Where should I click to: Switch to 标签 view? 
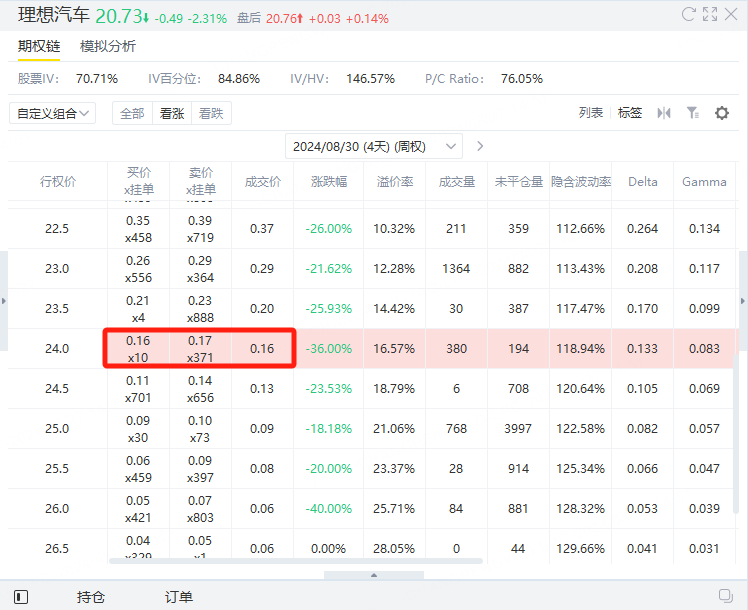pos(630,113)
